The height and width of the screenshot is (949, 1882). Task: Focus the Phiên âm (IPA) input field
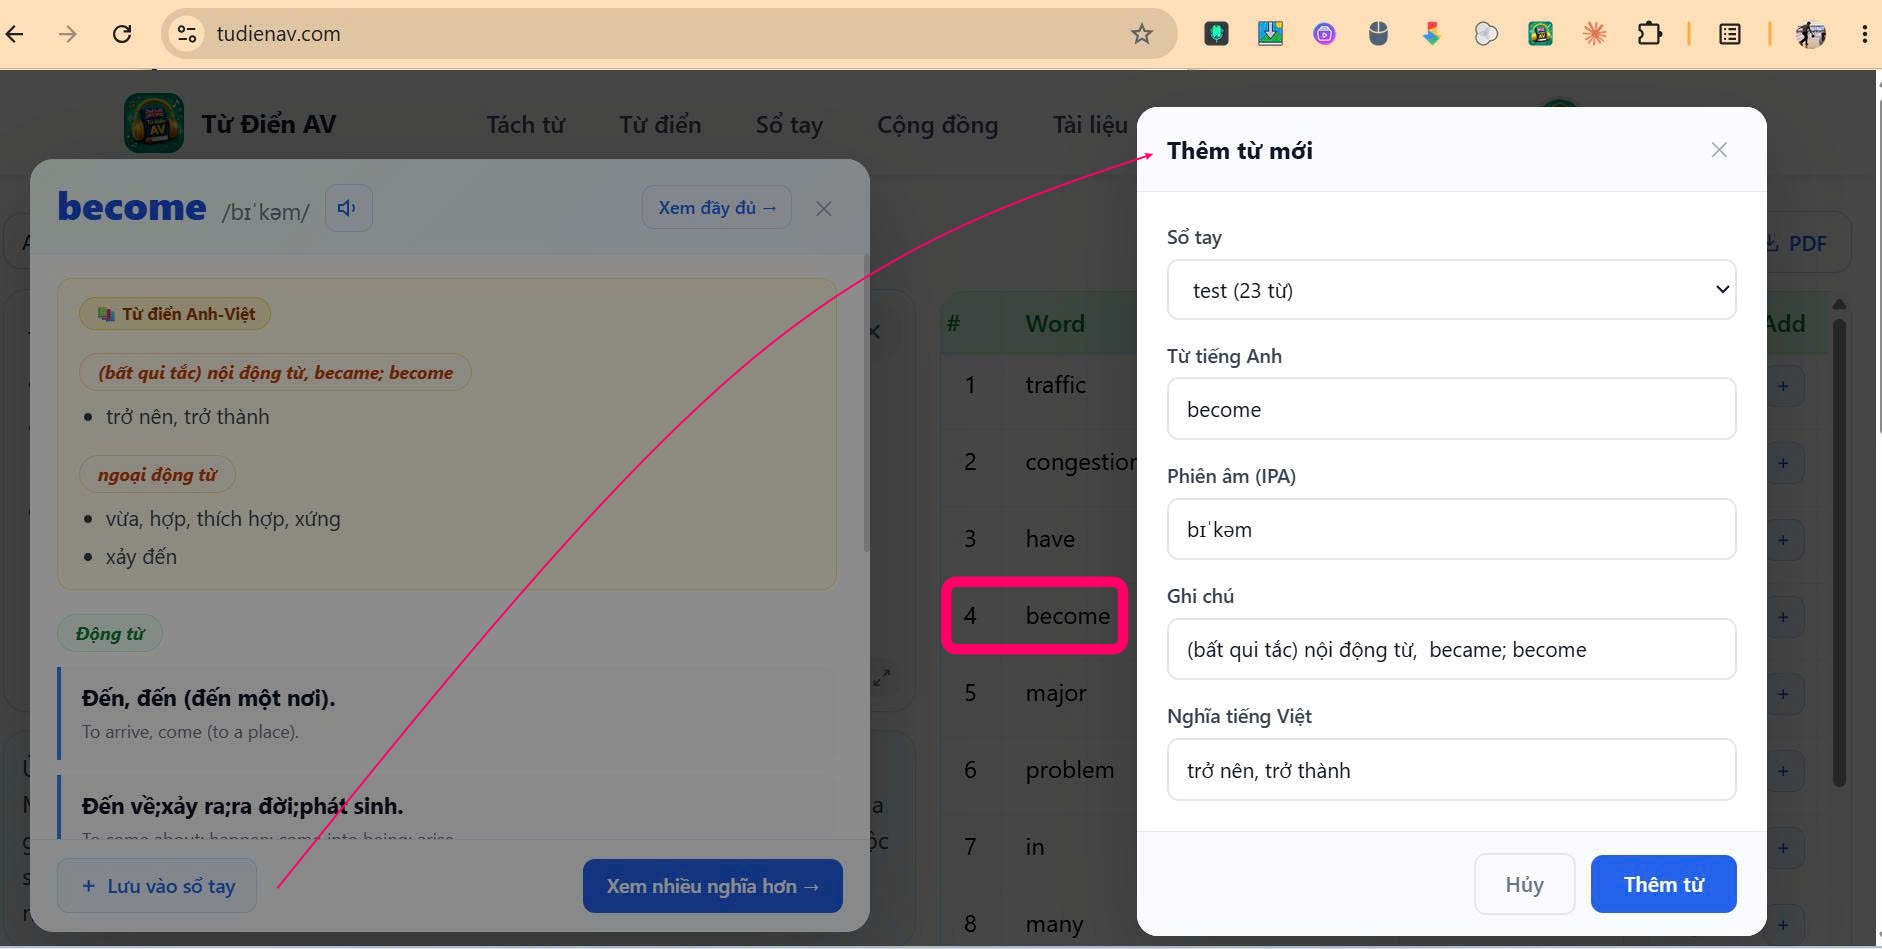coord(1451,529)
